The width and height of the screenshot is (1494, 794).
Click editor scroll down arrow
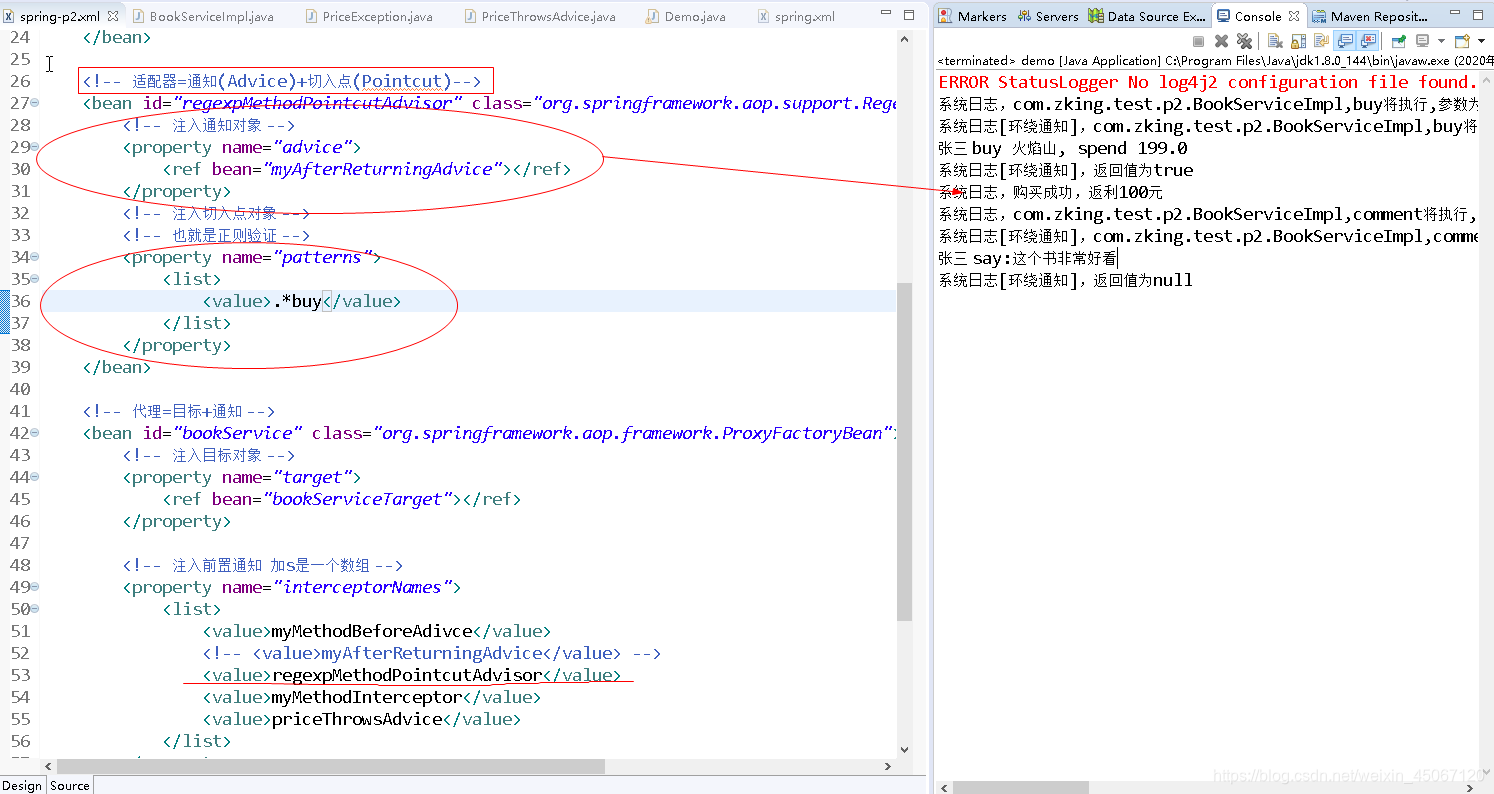(x=905, y=750)
